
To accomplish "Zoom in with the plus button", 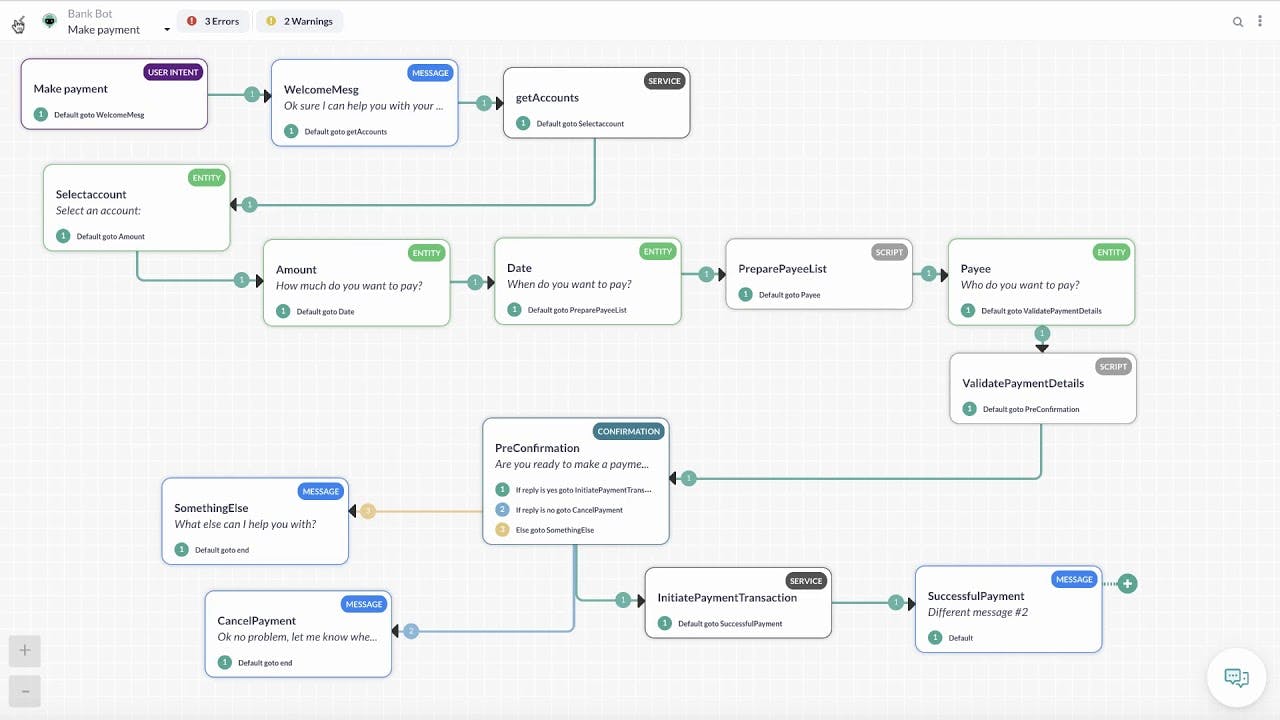I will tap(25, 651).
